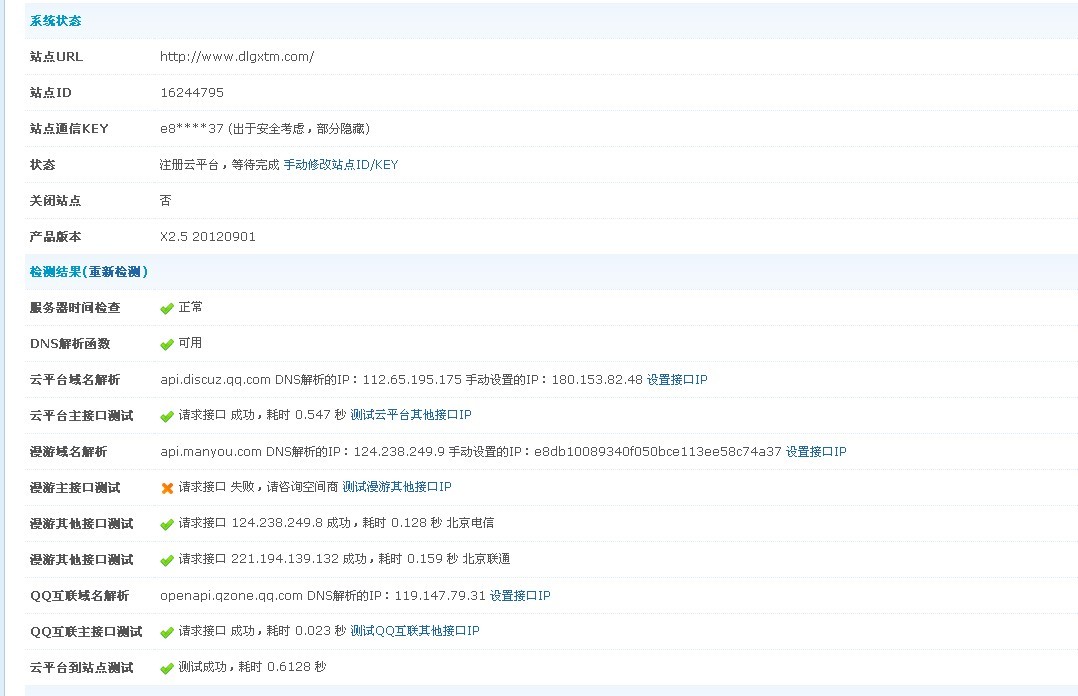Click orange X icon for 漫游主接口测试

(166, 488)
